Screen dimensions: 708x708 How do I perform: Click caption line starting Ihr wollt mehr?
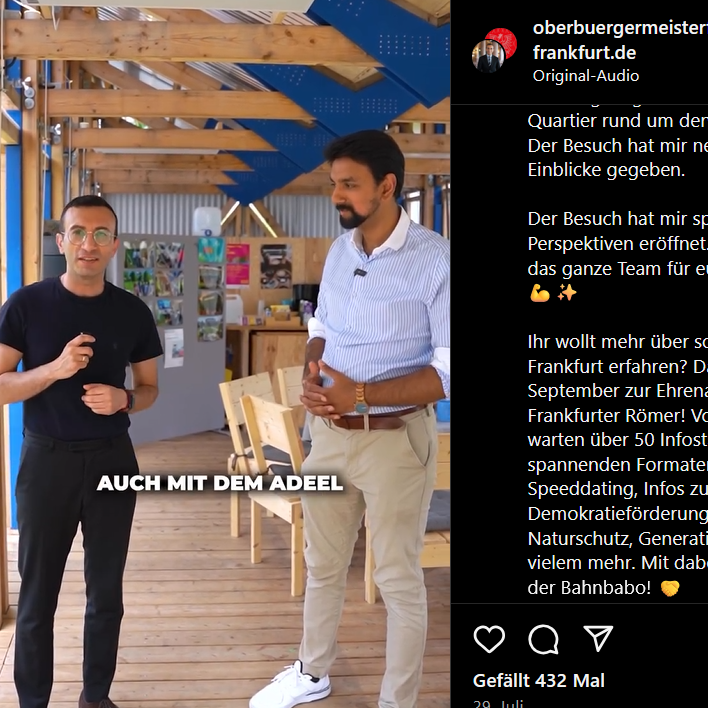(618, 342)
